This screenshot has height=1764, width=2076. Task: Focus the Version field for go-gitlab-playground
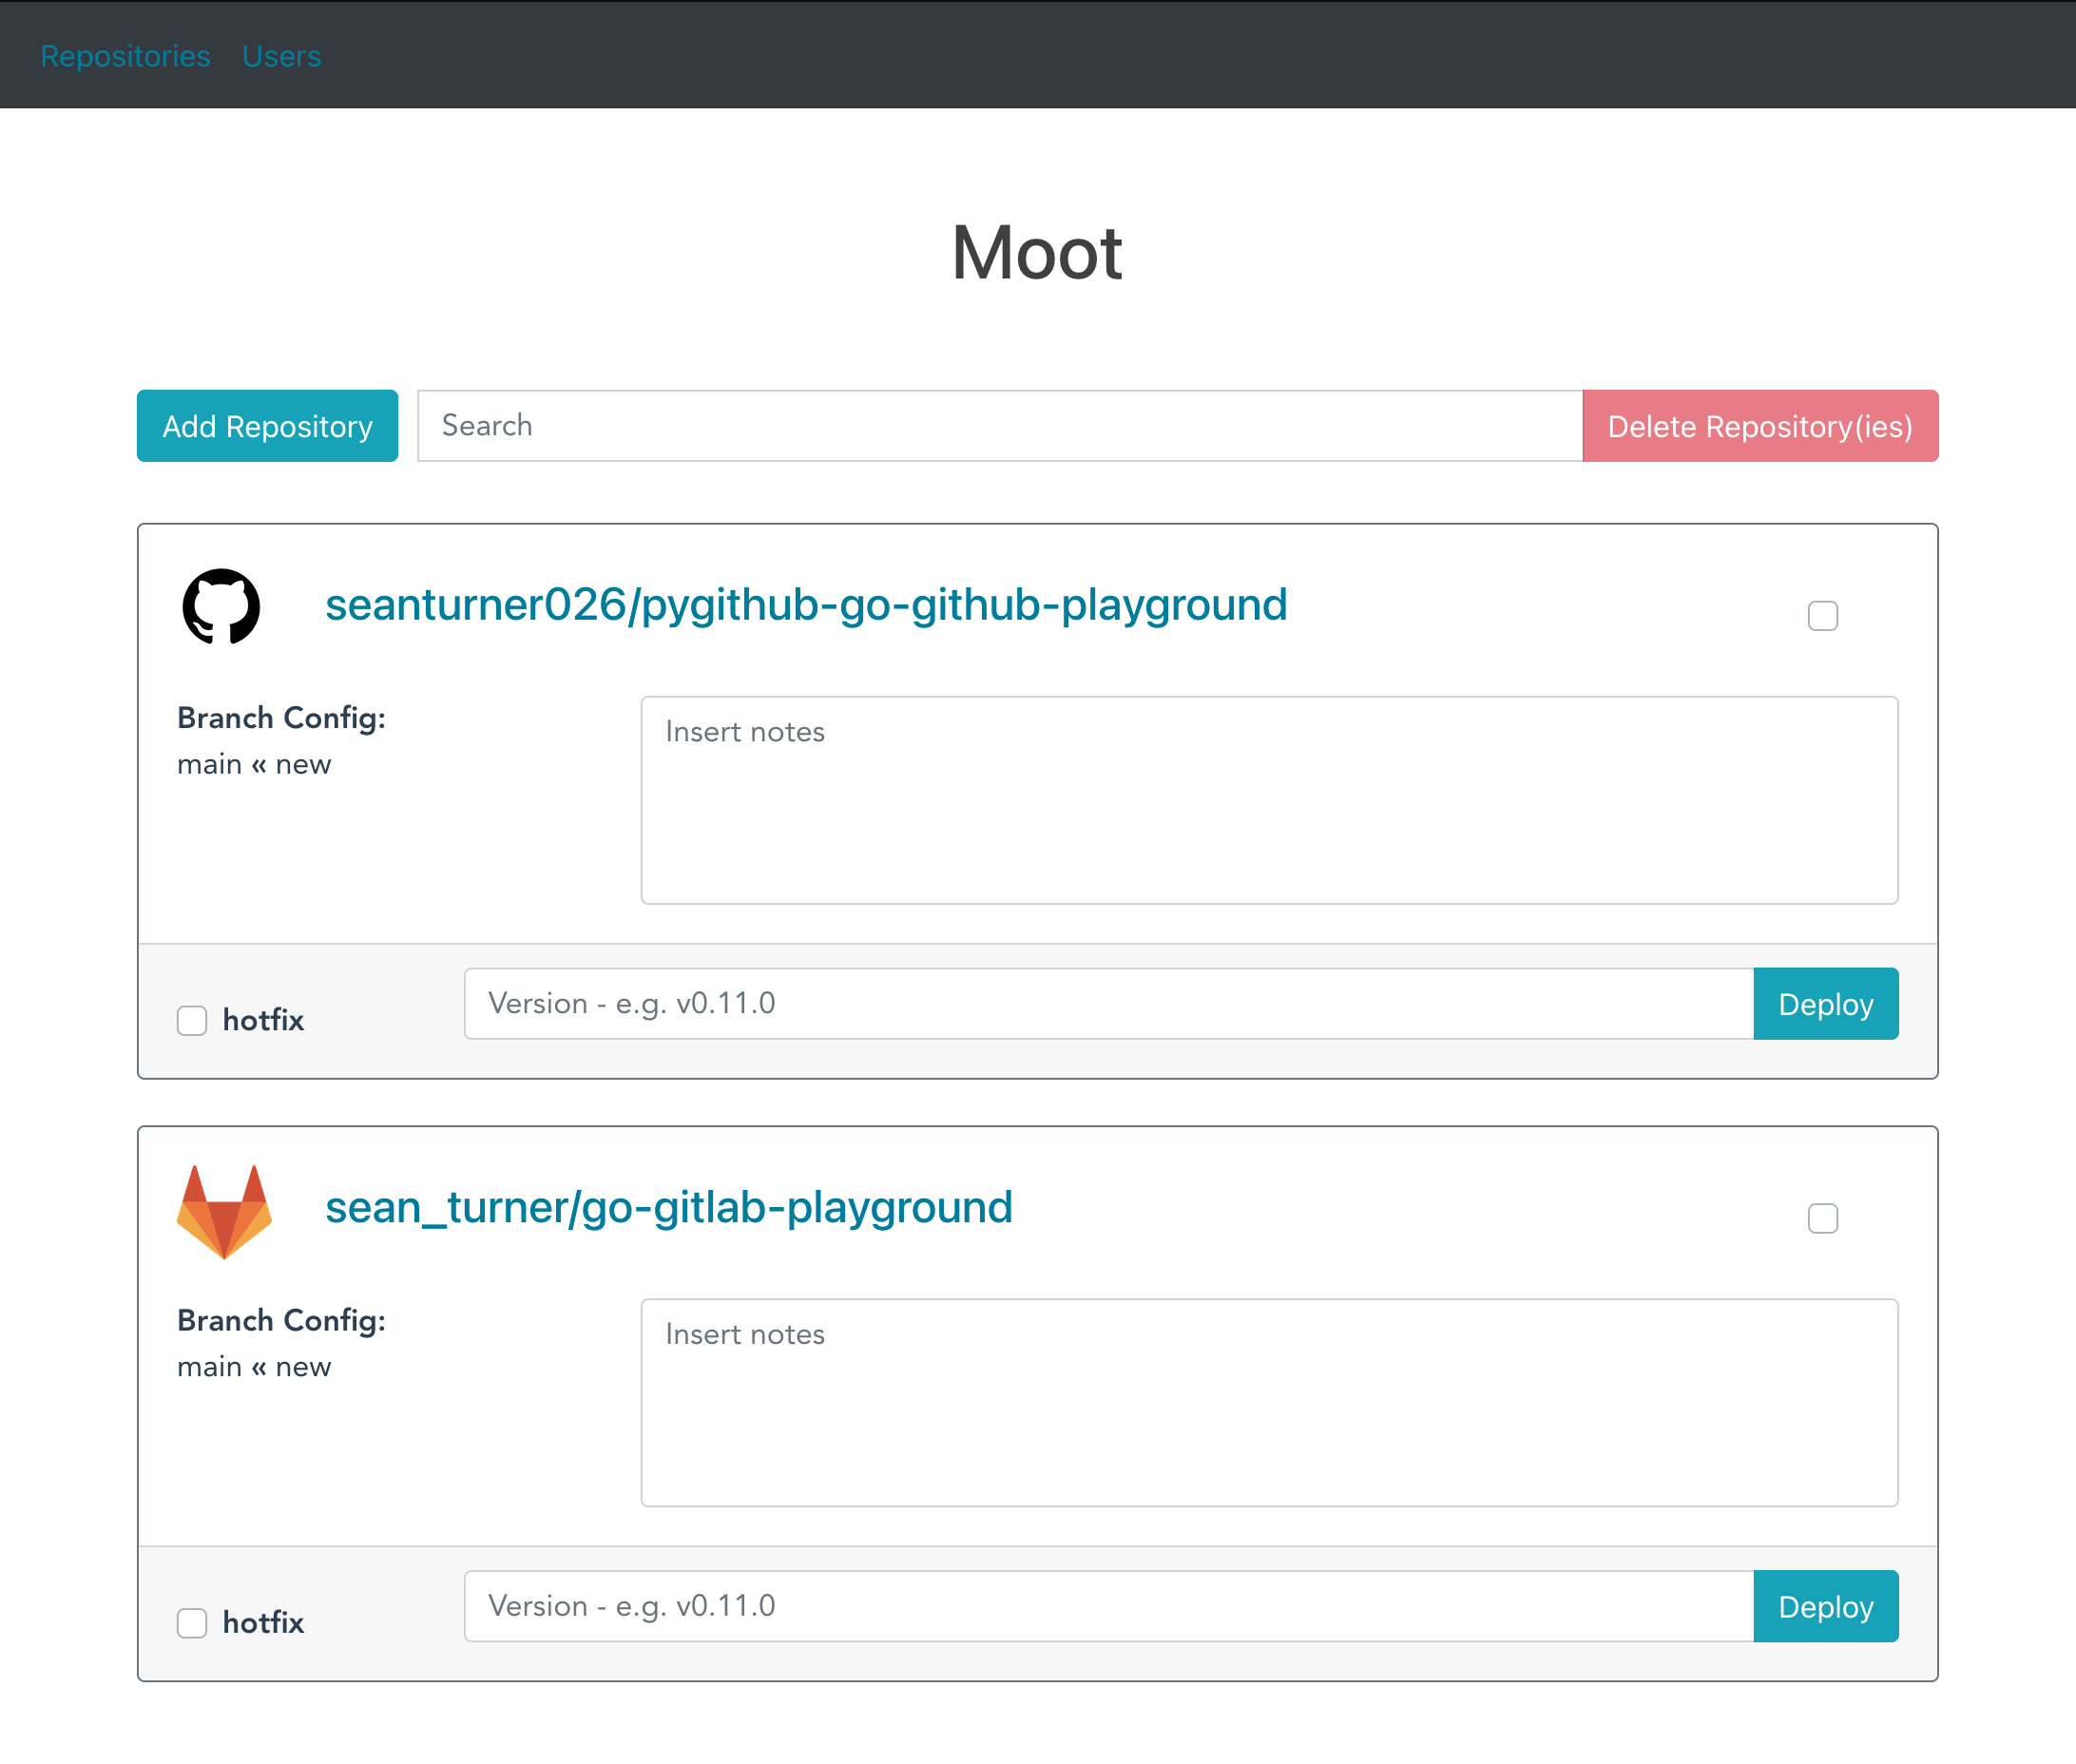(1107, 1606)
